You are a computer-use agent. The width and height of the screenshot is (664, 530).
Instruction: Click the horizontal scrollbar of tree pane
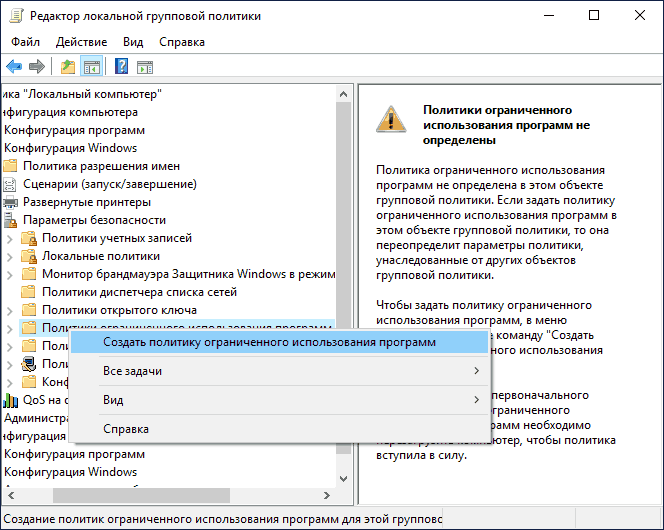(x=140, y=495)
